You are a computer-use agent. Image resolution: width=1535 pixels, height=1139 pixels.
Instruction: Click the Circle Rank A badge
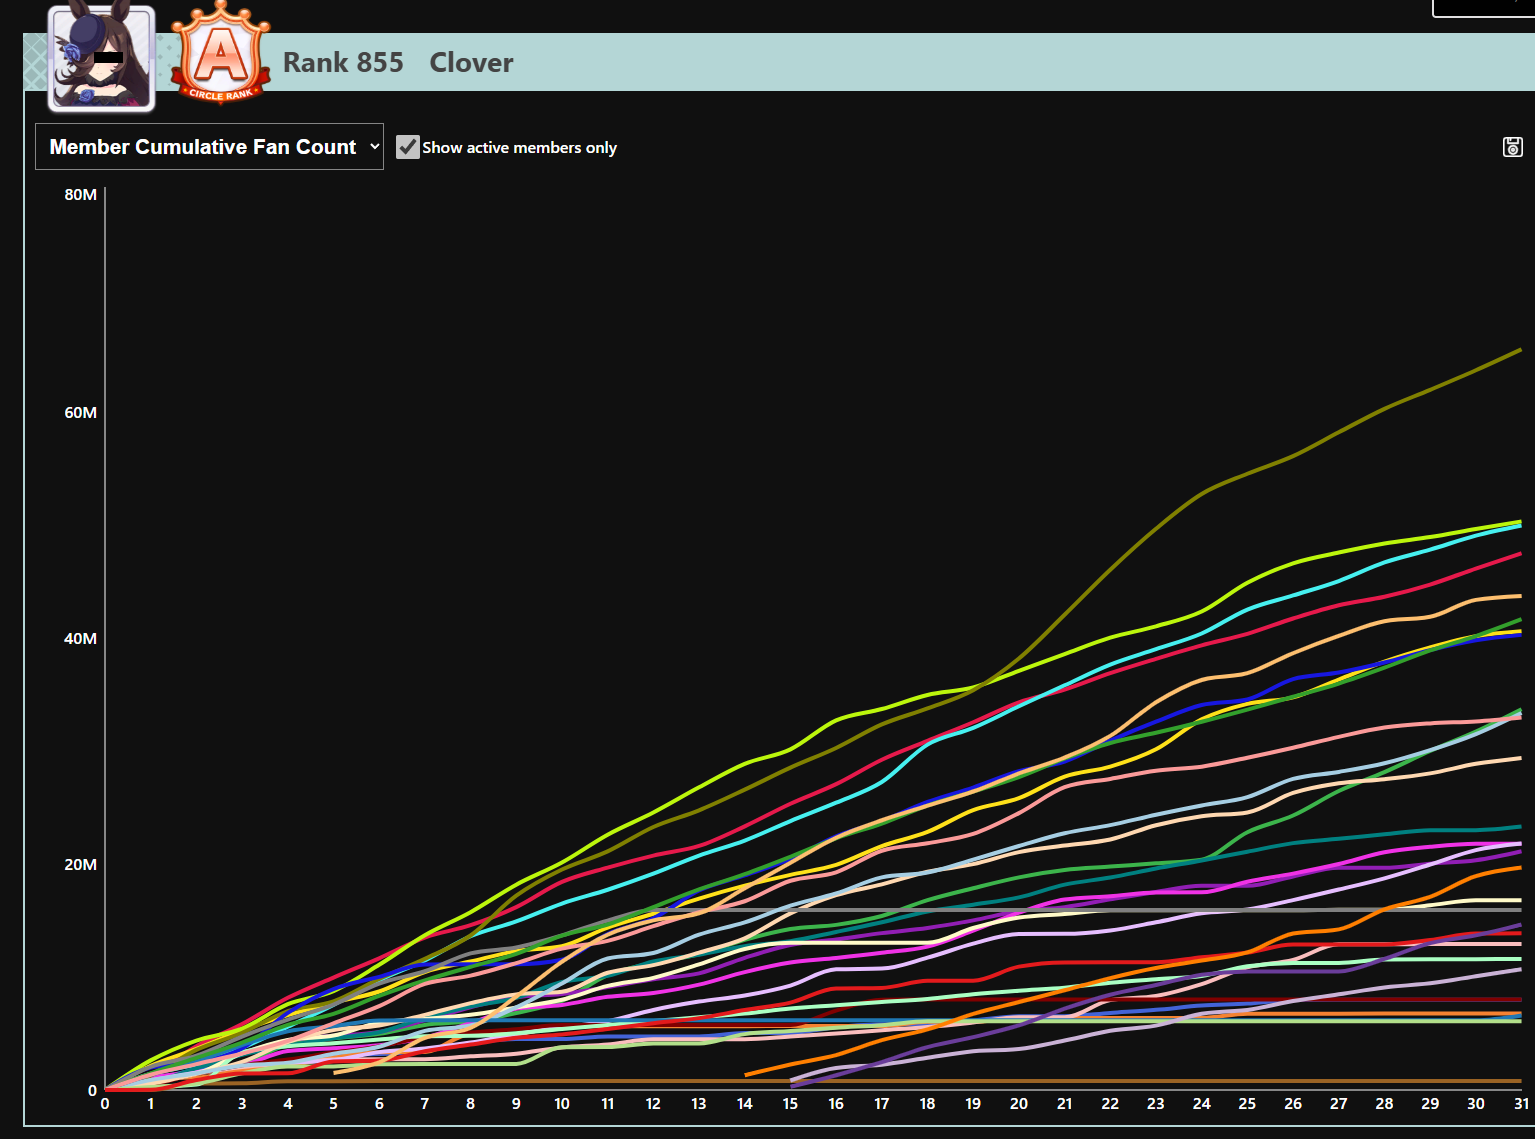click(221, 52)
